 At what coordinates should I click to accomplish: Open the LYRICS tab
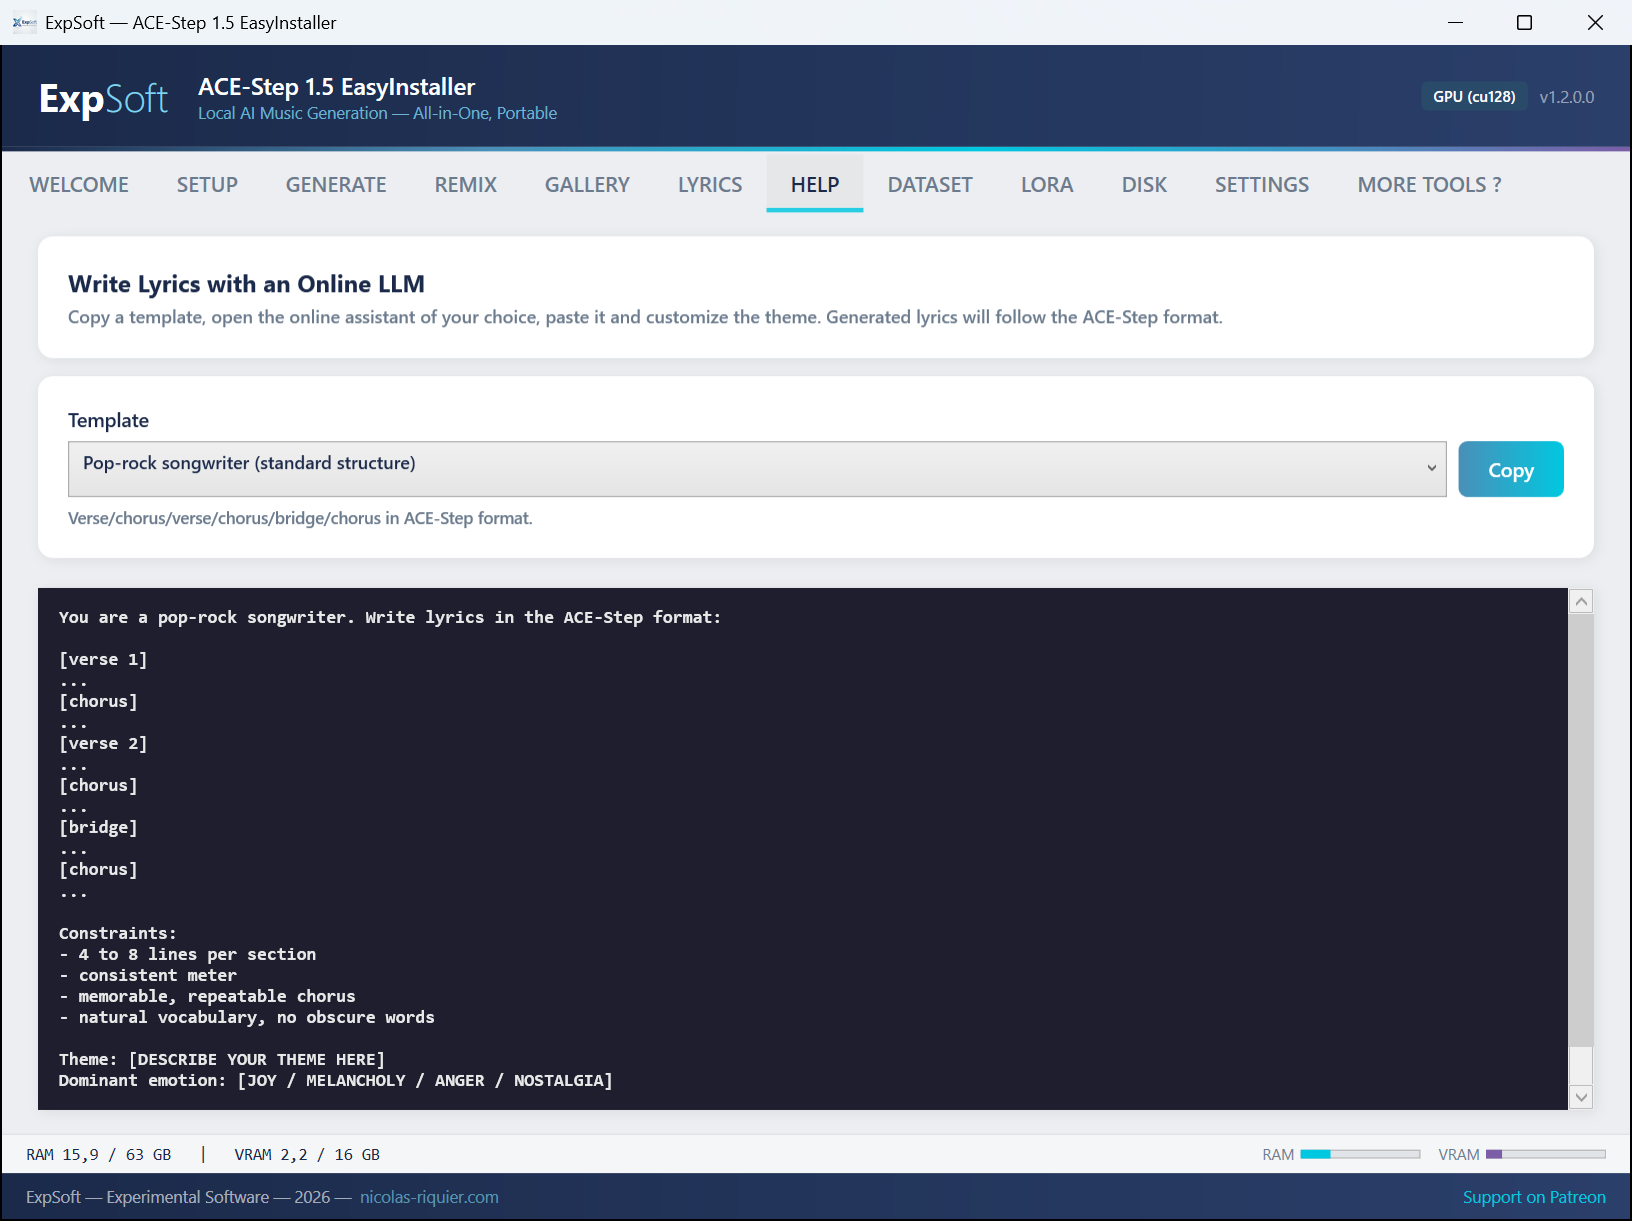710,184
